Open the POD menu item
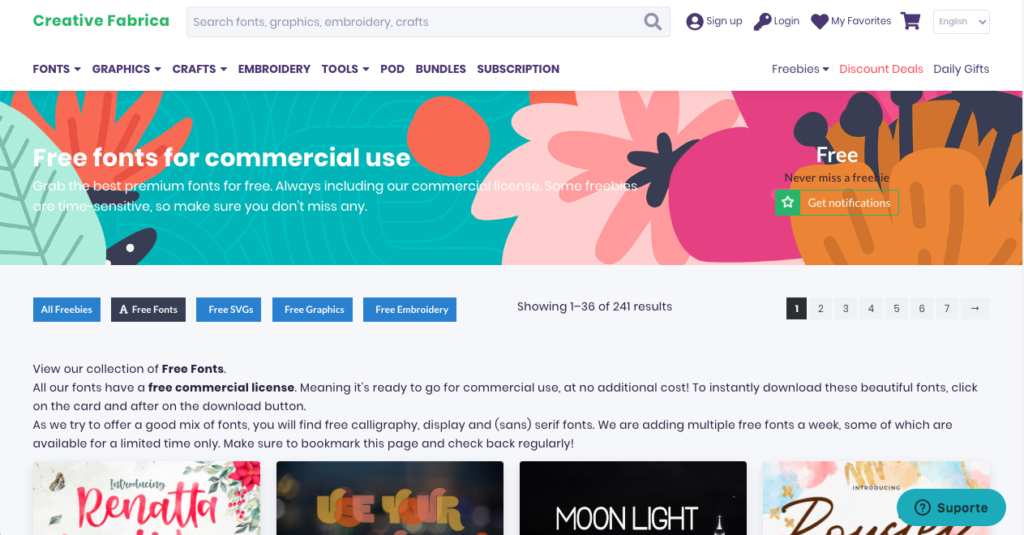 click(x=392, y=69)
